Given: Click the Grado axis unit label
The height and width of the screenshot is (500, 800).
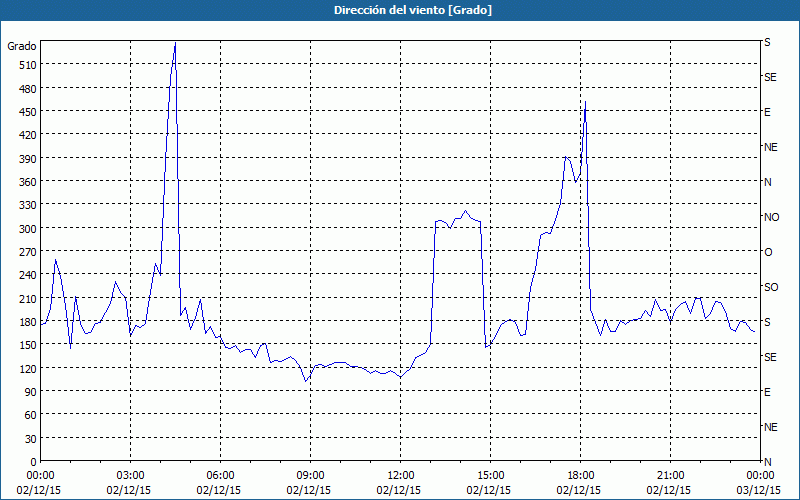Looking at the screenshot, I should coord(22,46).
